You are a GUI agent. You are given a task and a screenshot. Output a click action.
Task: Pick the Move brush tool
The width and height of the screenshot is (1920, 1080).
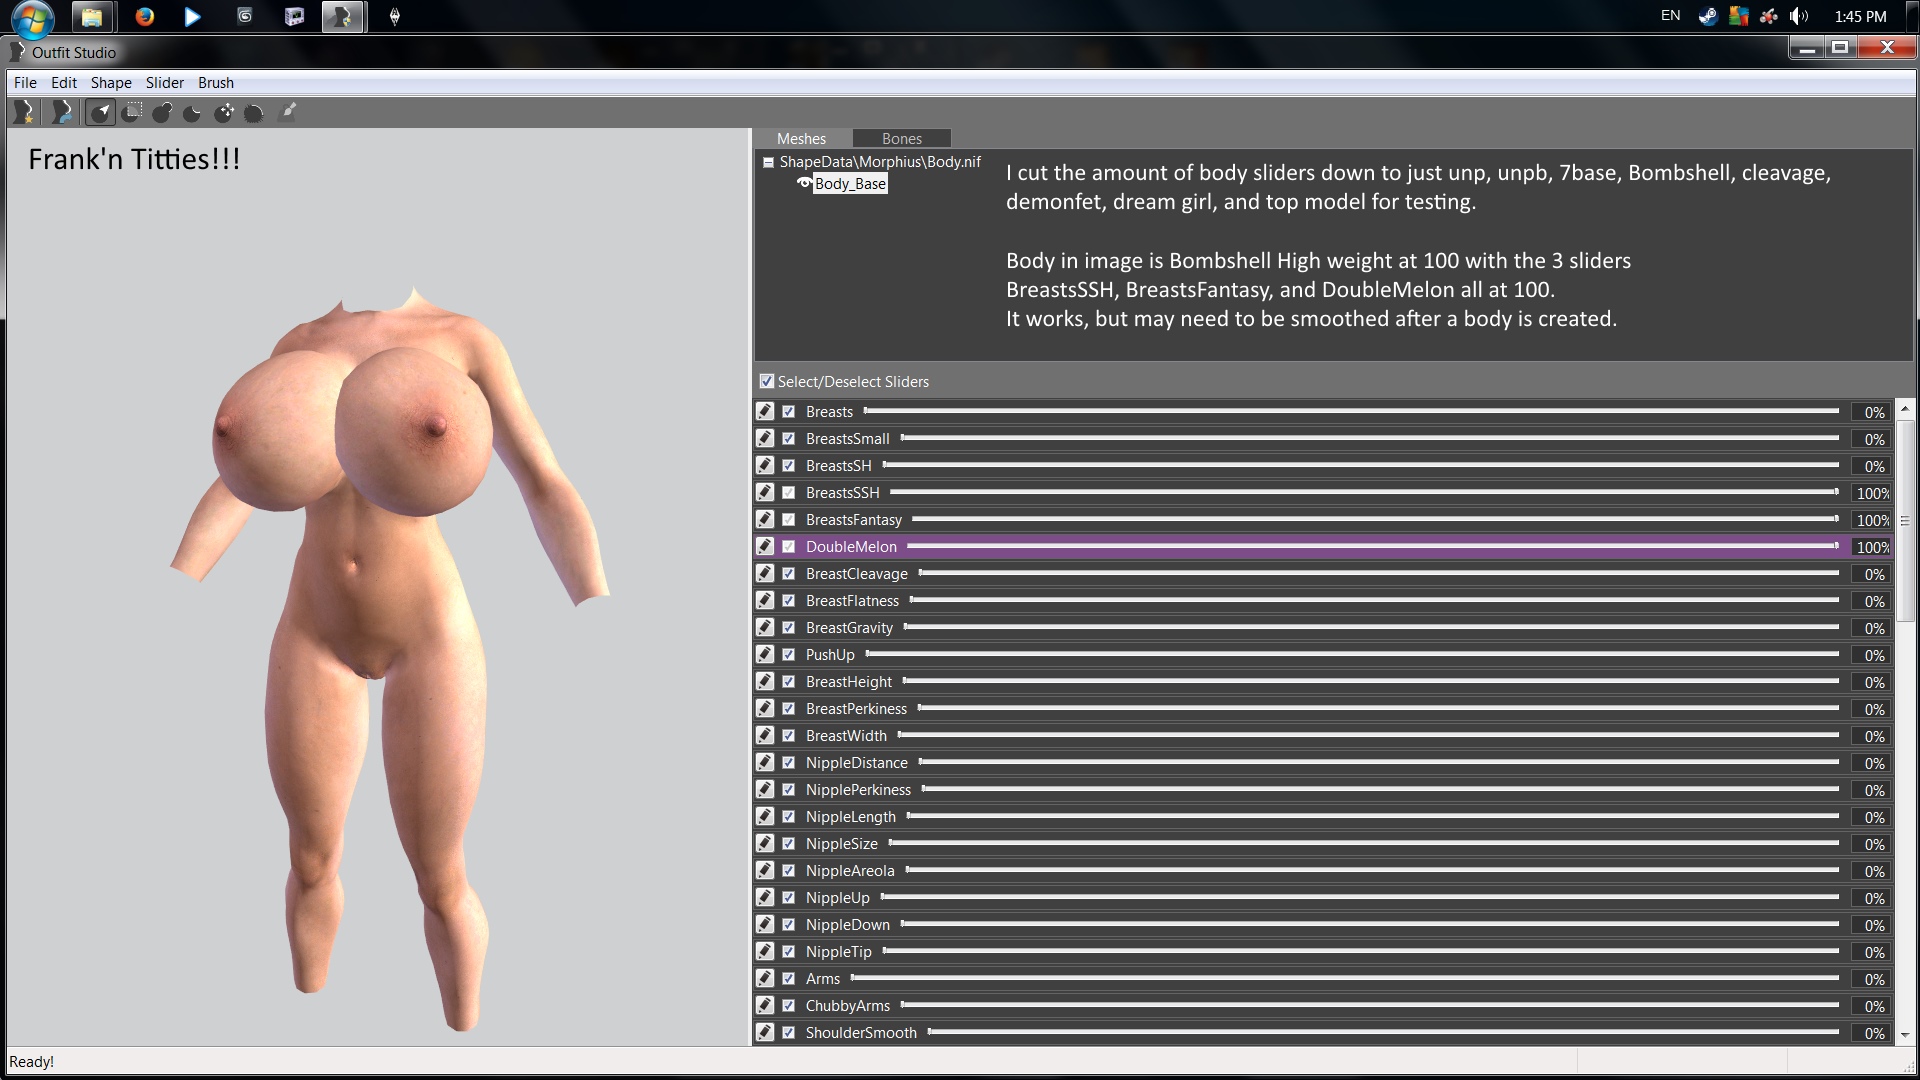224,113
